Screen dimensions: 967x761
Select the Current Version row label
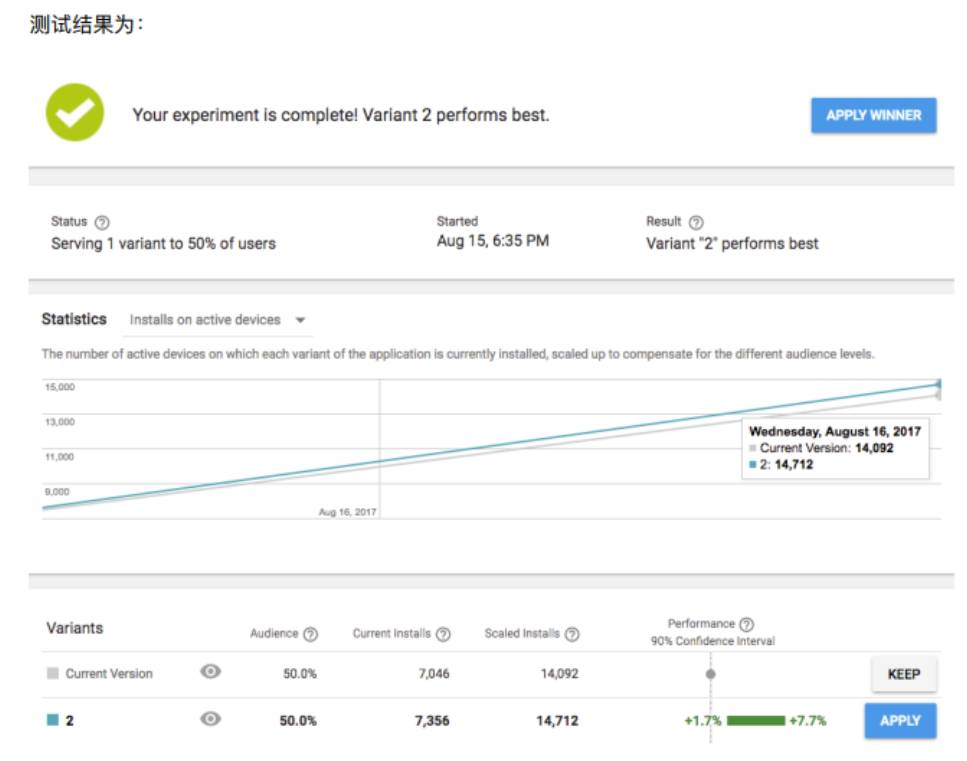point(109,674)
